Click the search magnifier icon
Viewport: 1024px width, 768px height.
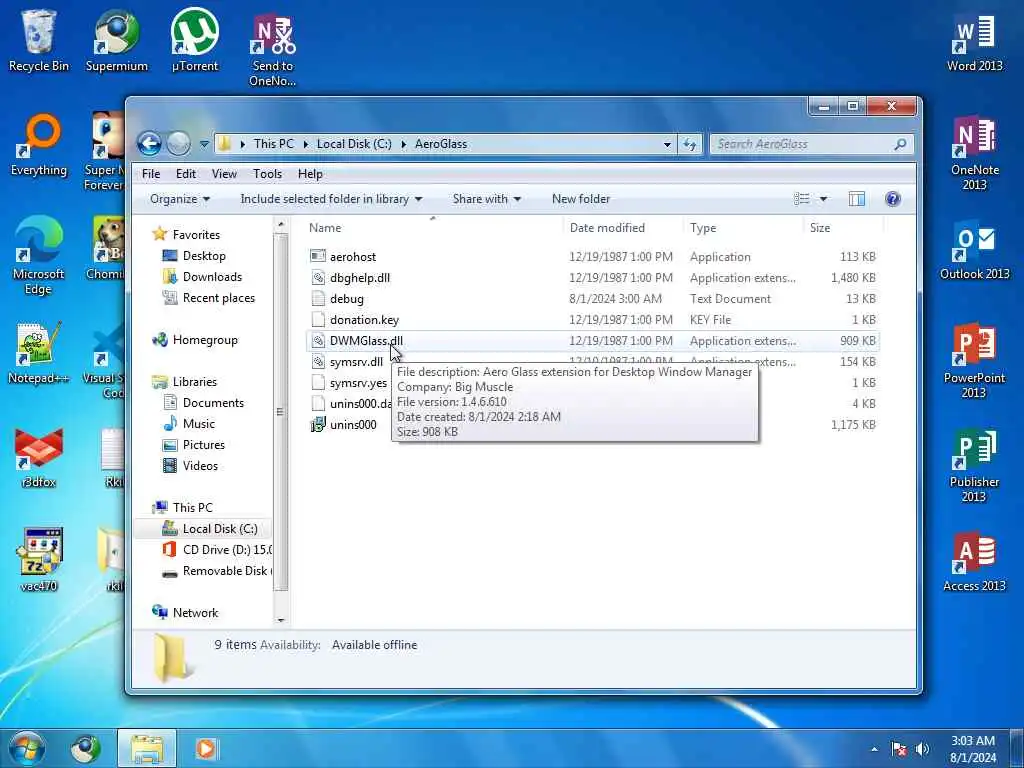[x=901, y=144]
